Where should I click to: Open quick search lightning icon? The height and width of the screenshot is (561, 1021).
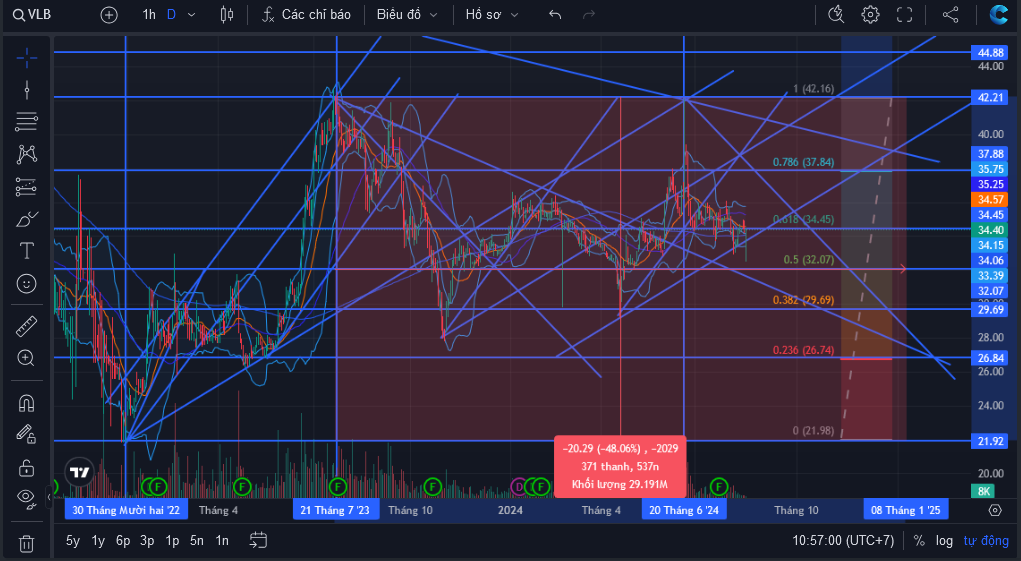click(x=836, y=14)
